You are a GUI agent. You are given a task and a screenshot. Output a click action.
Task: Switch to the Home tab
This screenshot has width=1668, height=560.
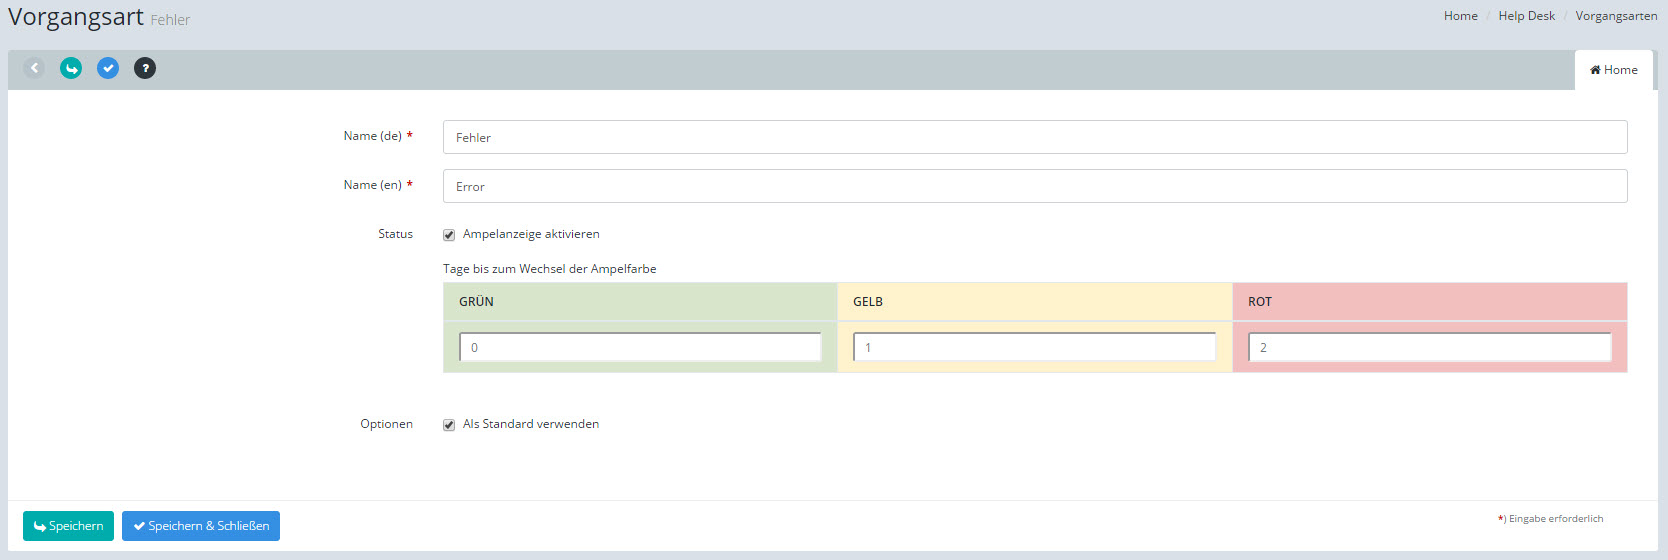pos(1613,70)
